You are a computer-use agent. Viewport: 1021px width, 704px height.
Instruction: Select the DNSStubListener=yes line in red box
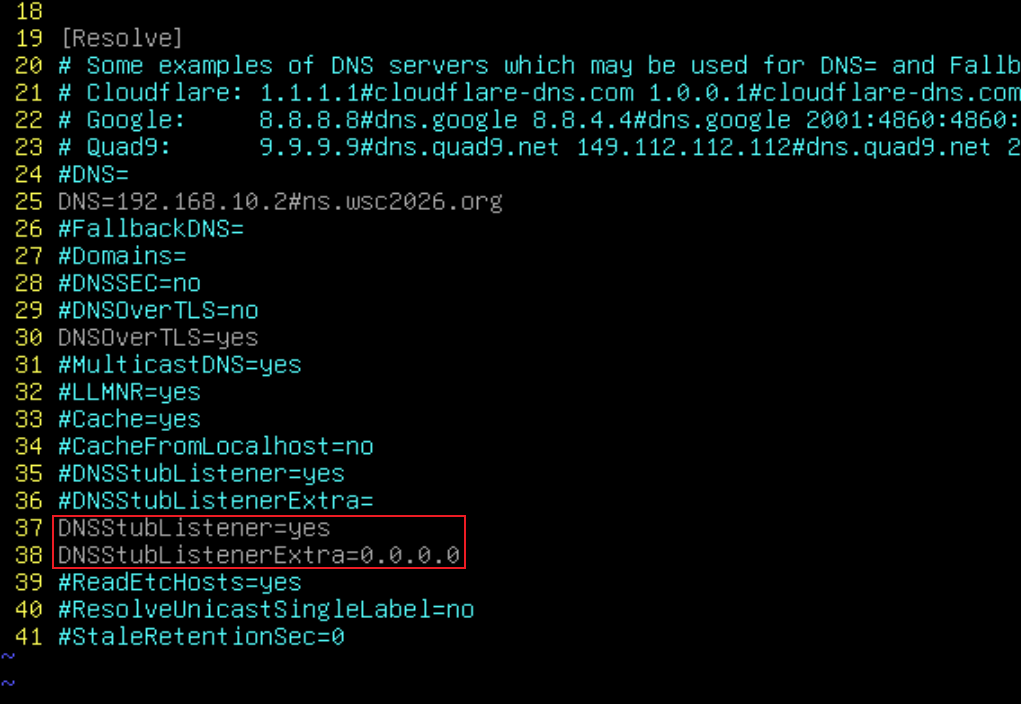[194, 528]
